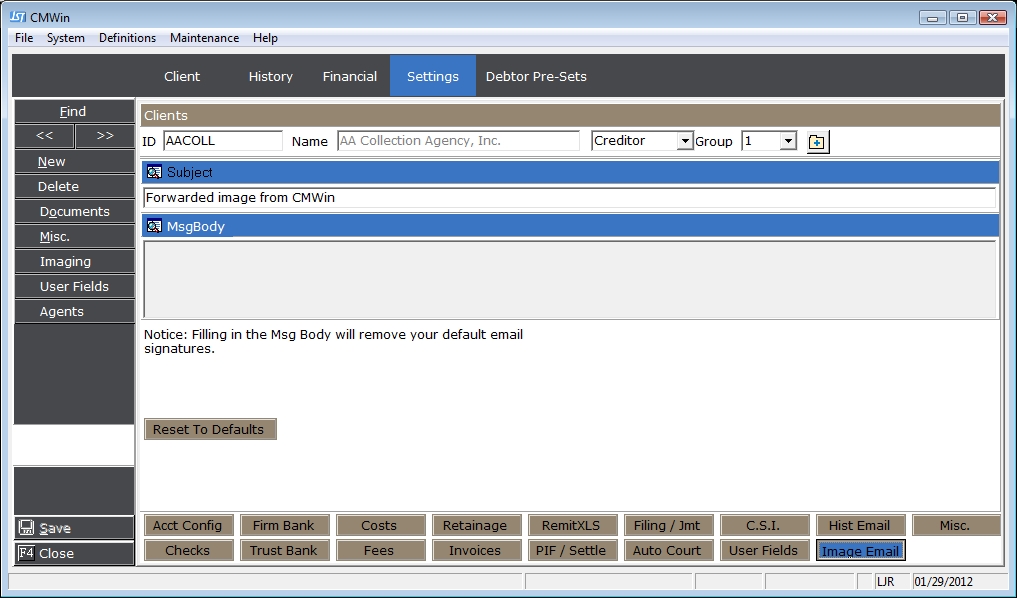Click the Find button in sidebar
This screenshot has height=598, width=1017.
74,111
